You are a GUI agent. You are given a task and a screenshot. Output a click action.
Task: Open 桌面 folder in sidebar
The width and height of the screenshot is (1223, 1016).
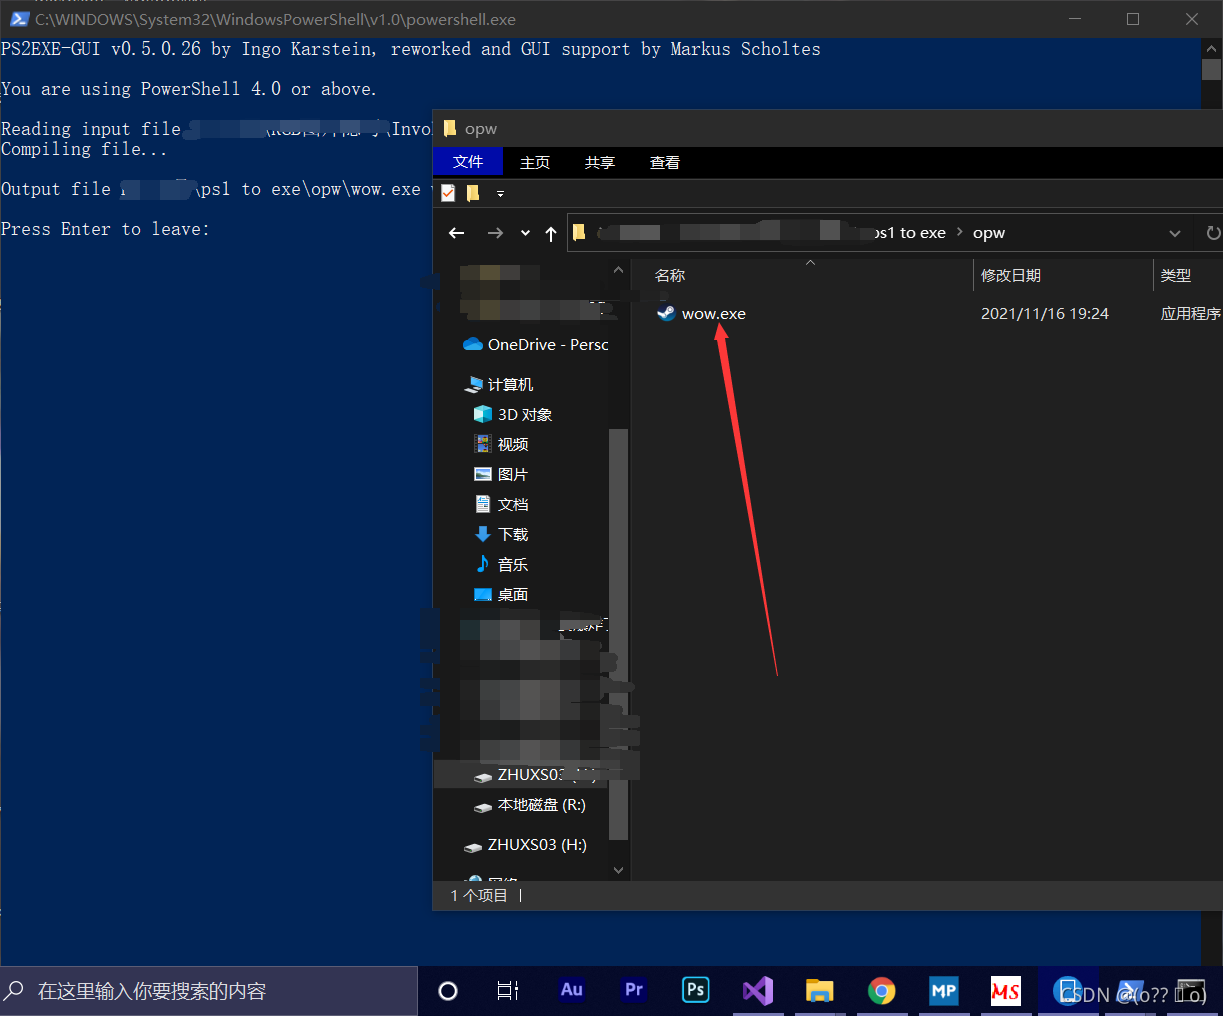(501, 594)
